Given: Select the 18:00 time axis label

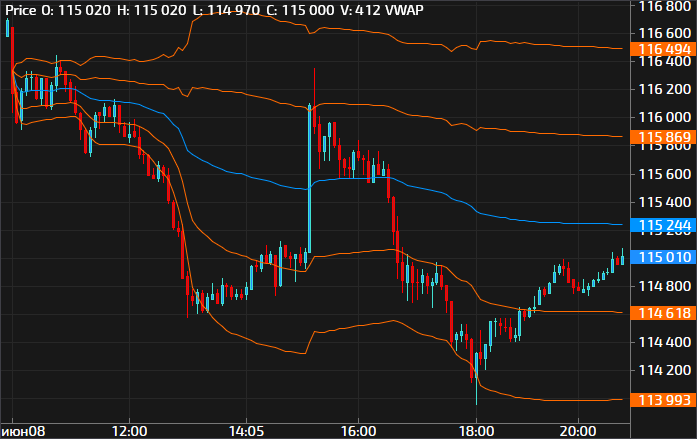Looking at the screenshot, I should (477, 430).
